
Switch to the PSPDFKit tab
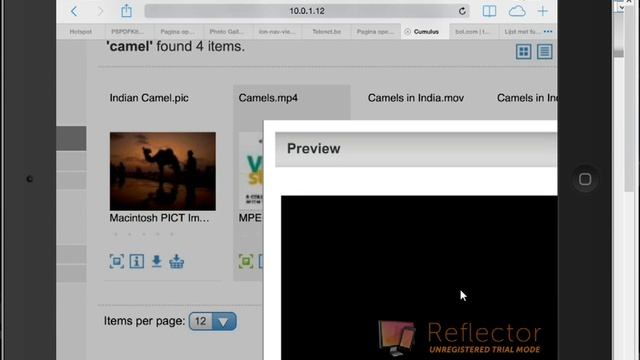(127, 31)
